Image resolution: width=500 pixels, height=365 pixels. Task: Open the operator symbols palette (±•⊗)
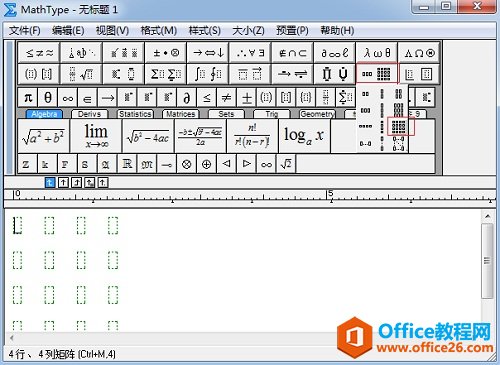coord(166,53)
